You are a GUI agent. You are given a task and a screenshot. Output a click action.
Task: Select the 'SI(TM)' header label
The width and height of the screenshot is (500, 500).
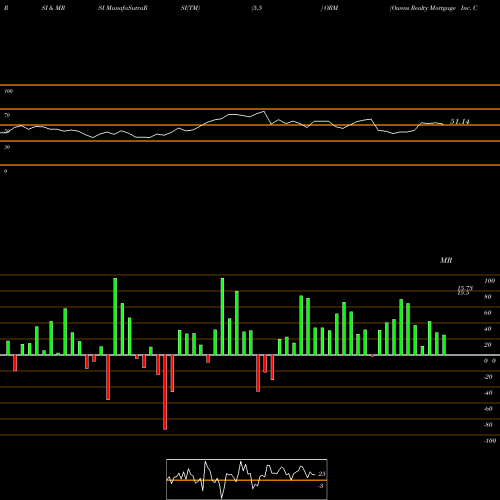pos(190,8)
